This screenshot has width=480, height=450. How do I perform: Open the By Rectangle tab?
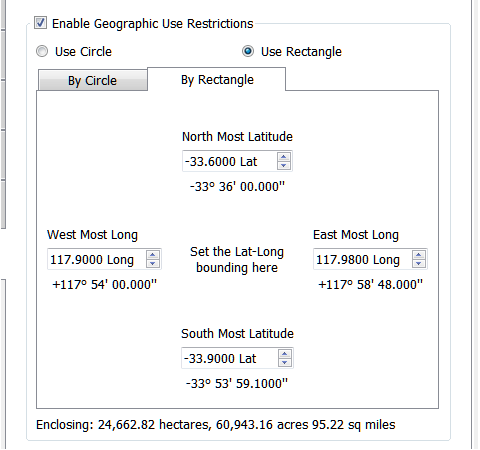coord(217,79)
